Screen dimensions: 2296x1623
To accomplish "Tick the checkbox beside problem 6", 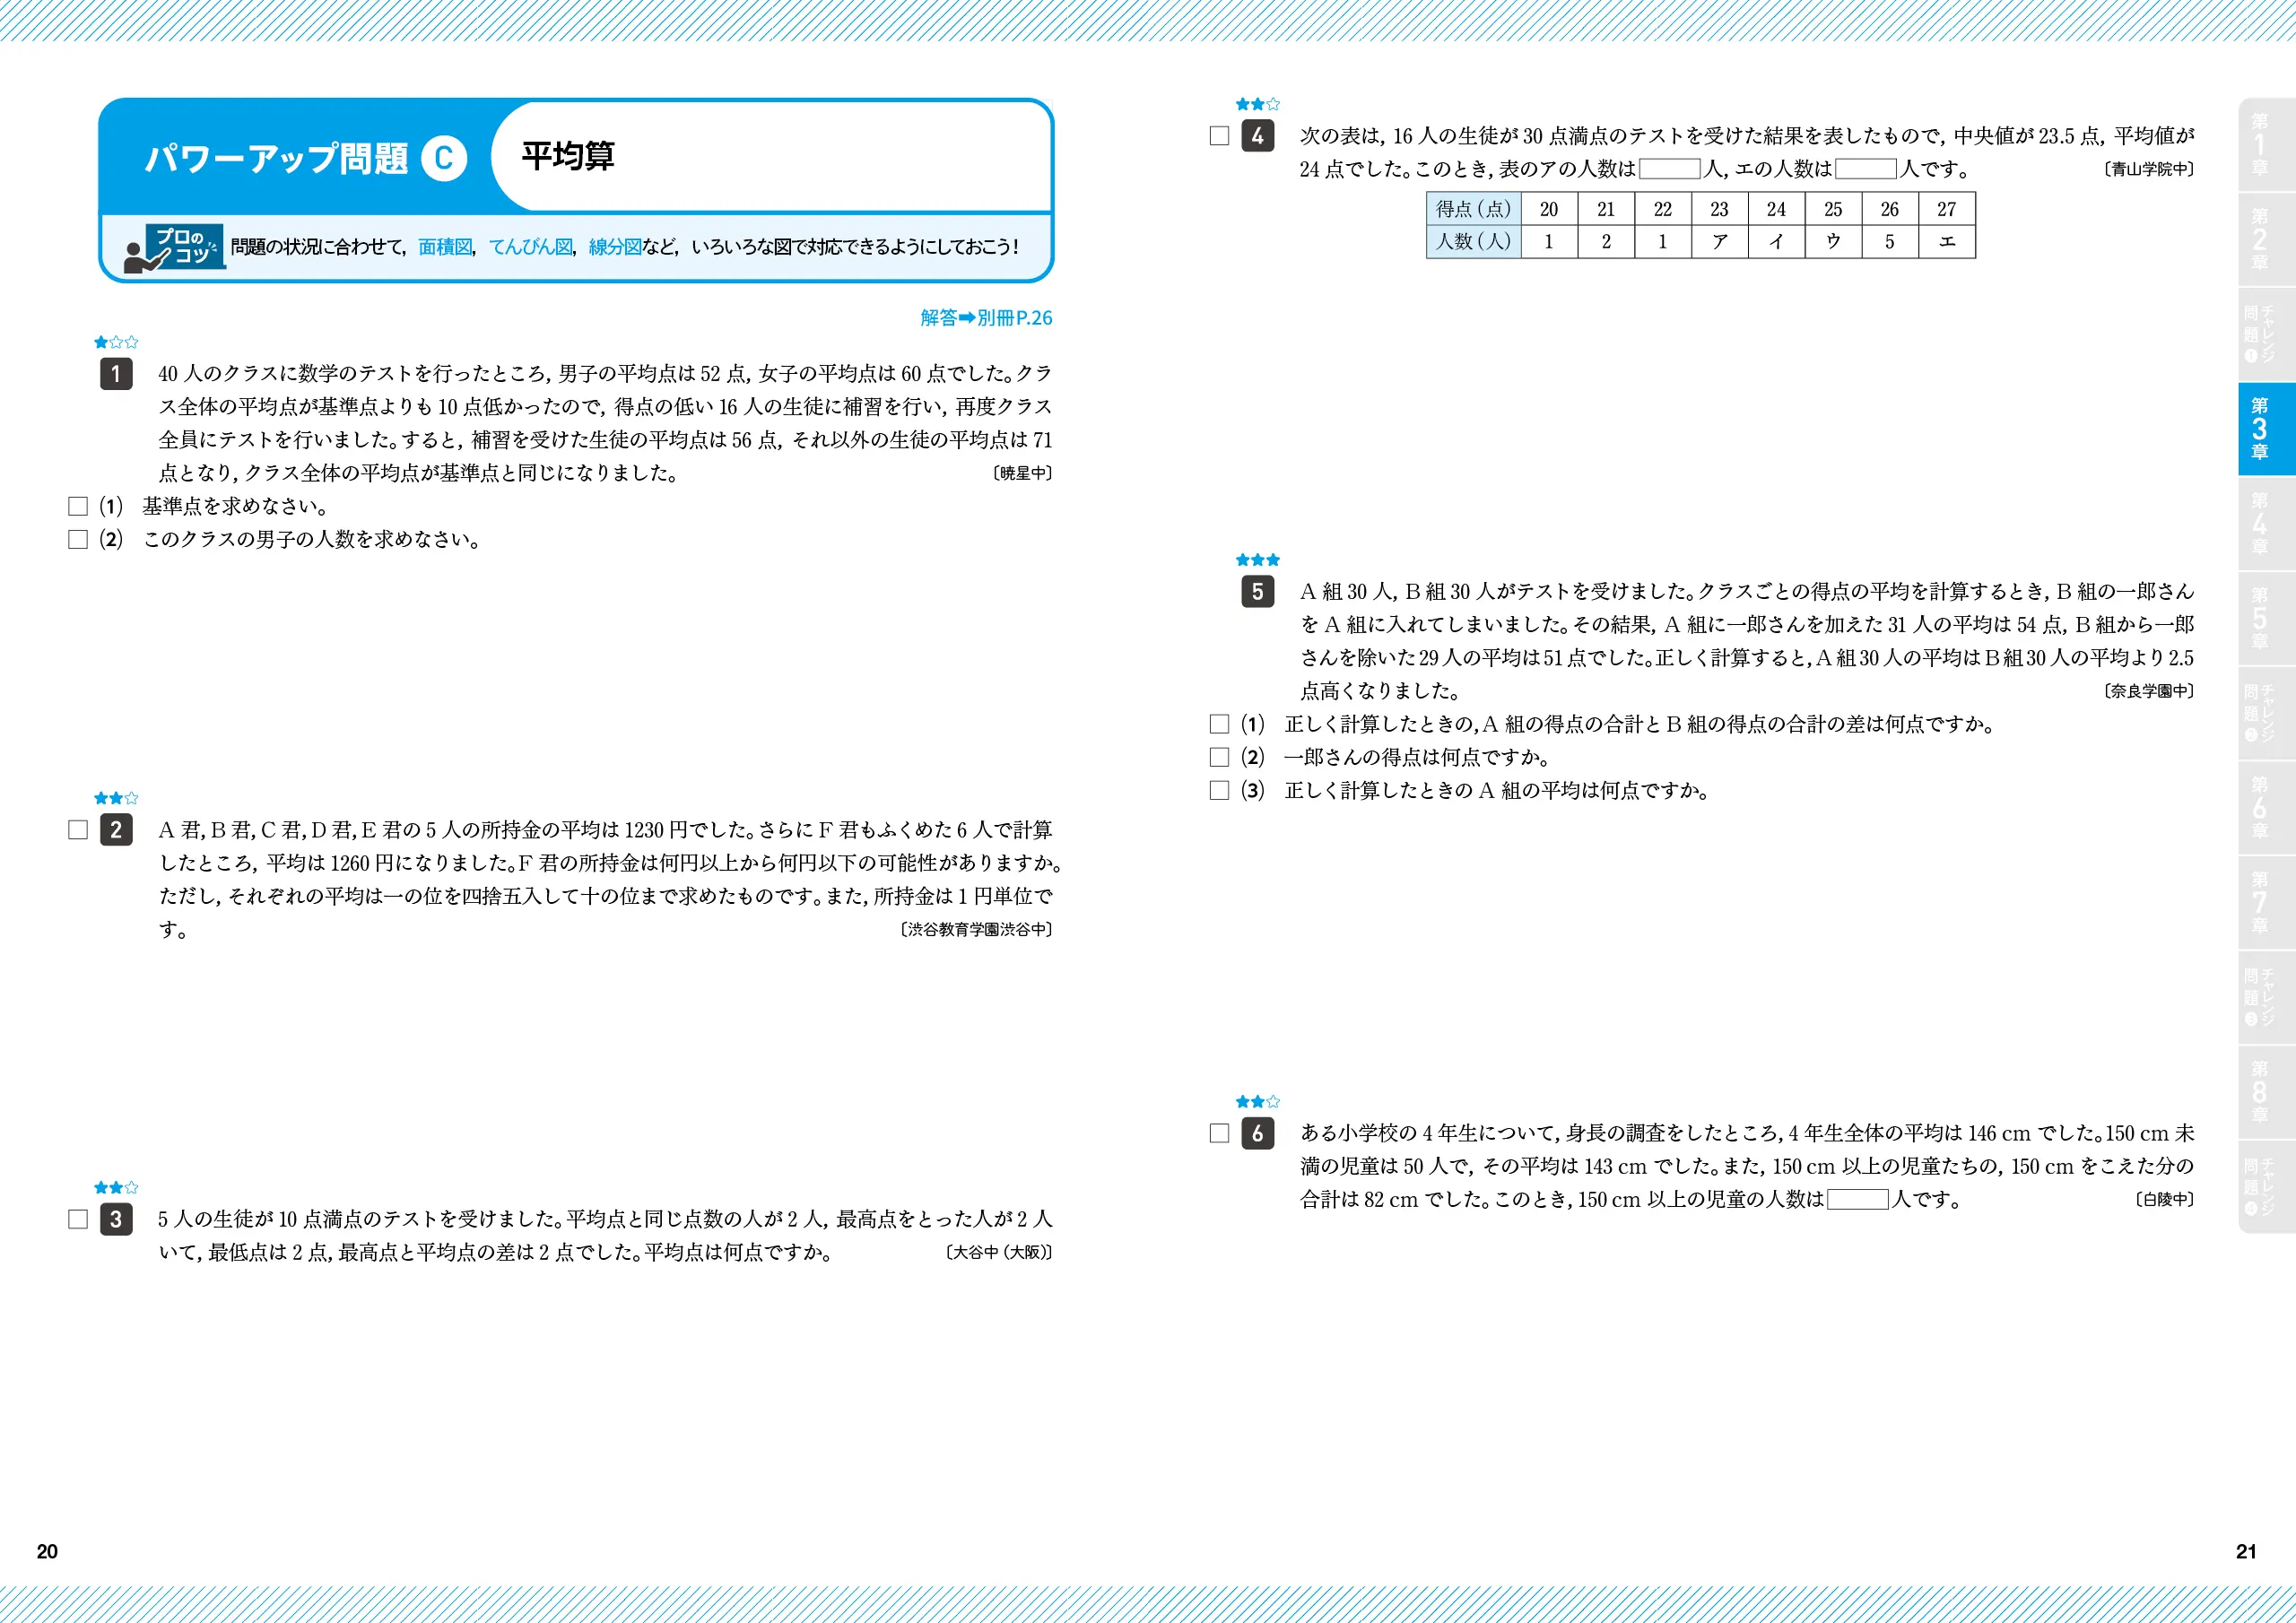I will (x=1219, y=1133).
